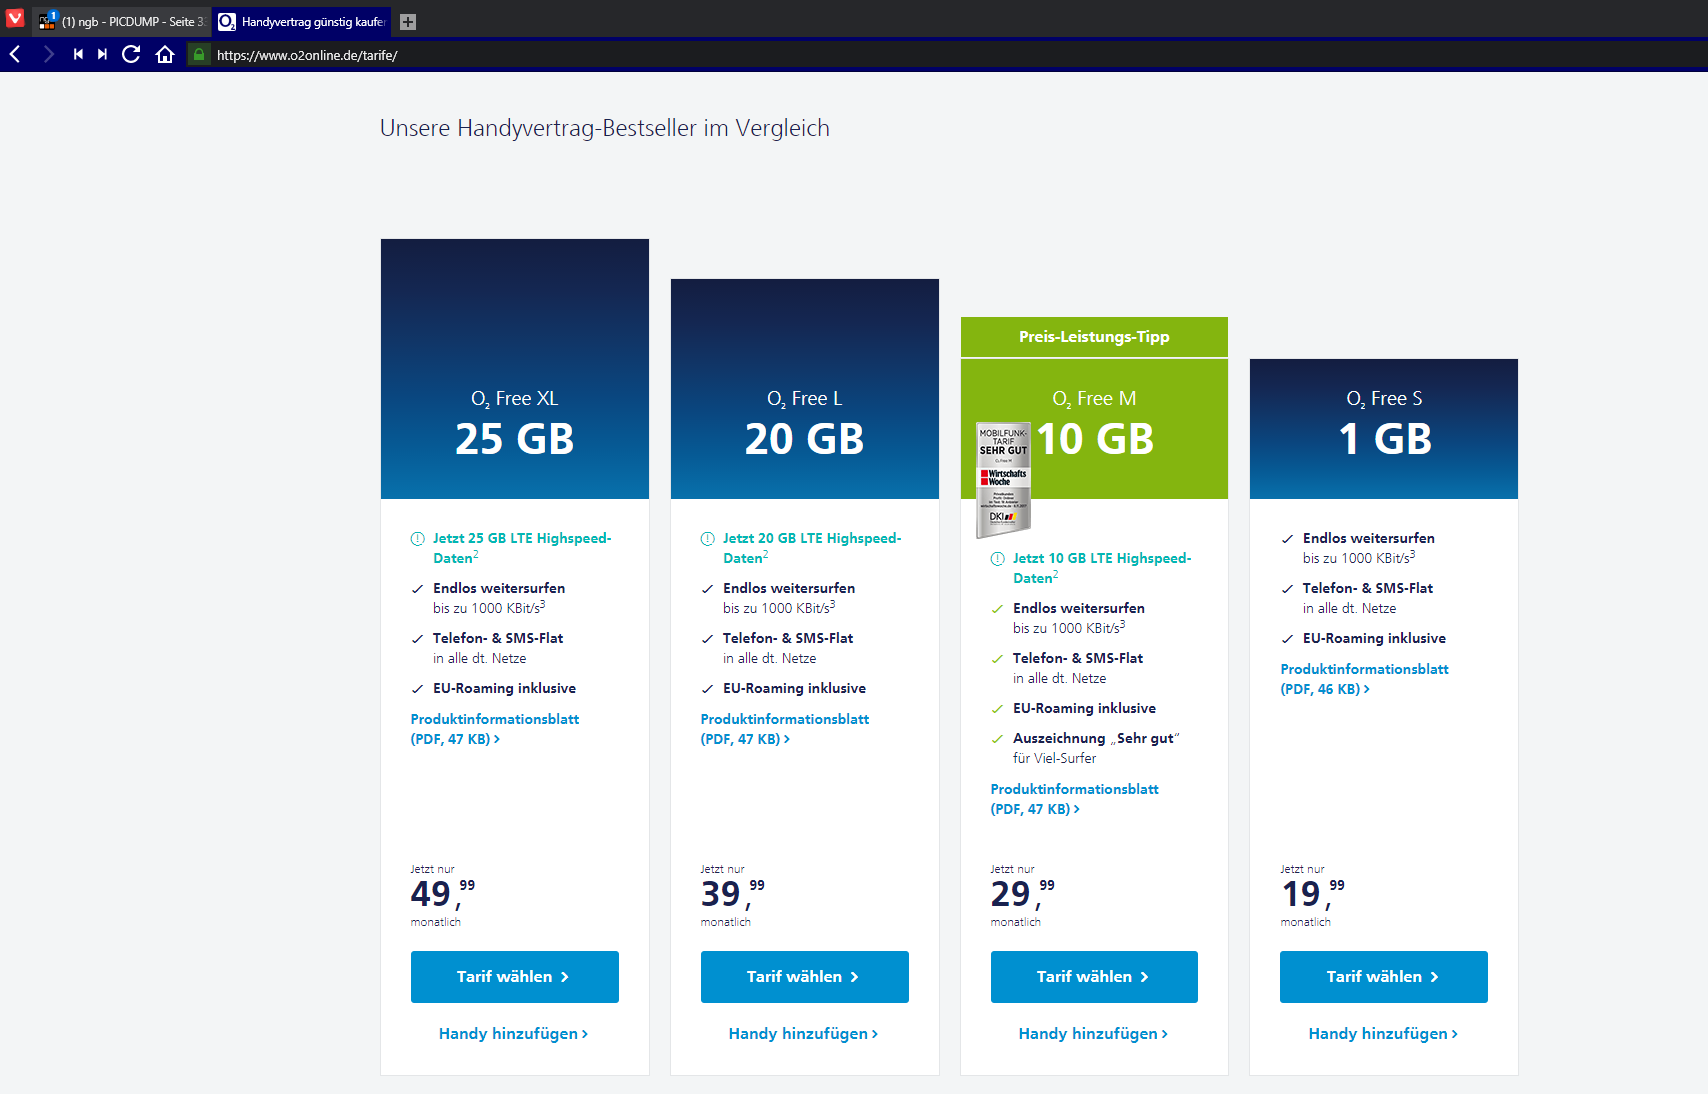Go to the browser home page
The width and height of the screenshot is (1708, 1094).
[x=165, y=54]
